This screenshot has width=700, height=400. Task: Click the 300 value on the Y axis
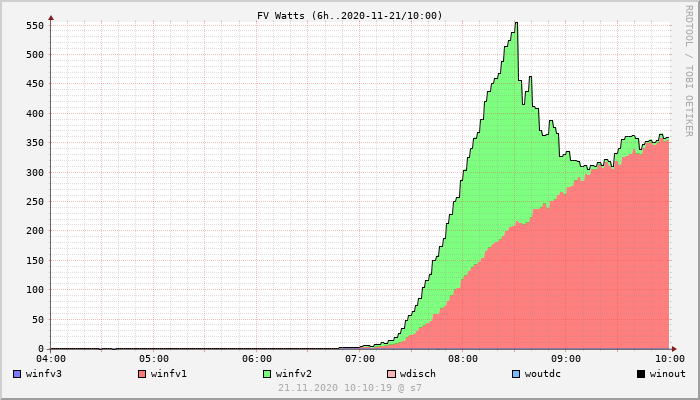click(x=35, y=172)
